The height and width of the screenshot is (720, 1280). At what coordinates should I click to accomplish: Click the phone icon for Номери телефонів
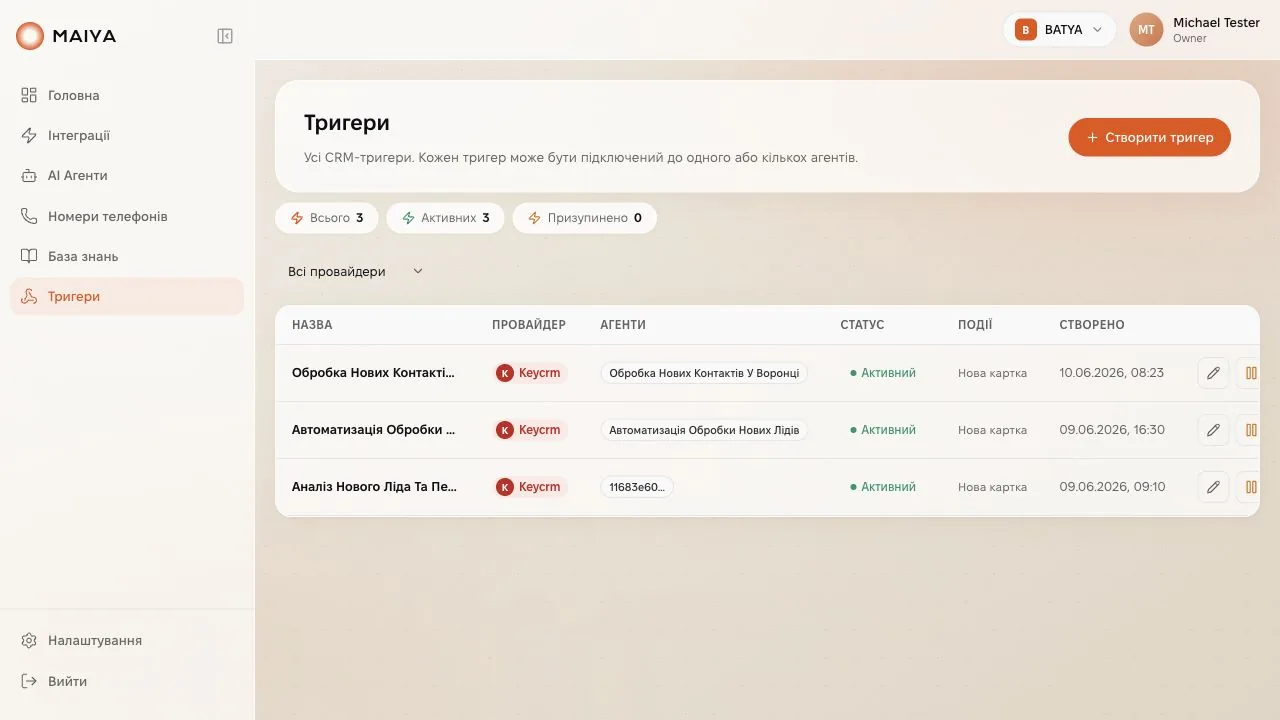(x=29, y=216)
